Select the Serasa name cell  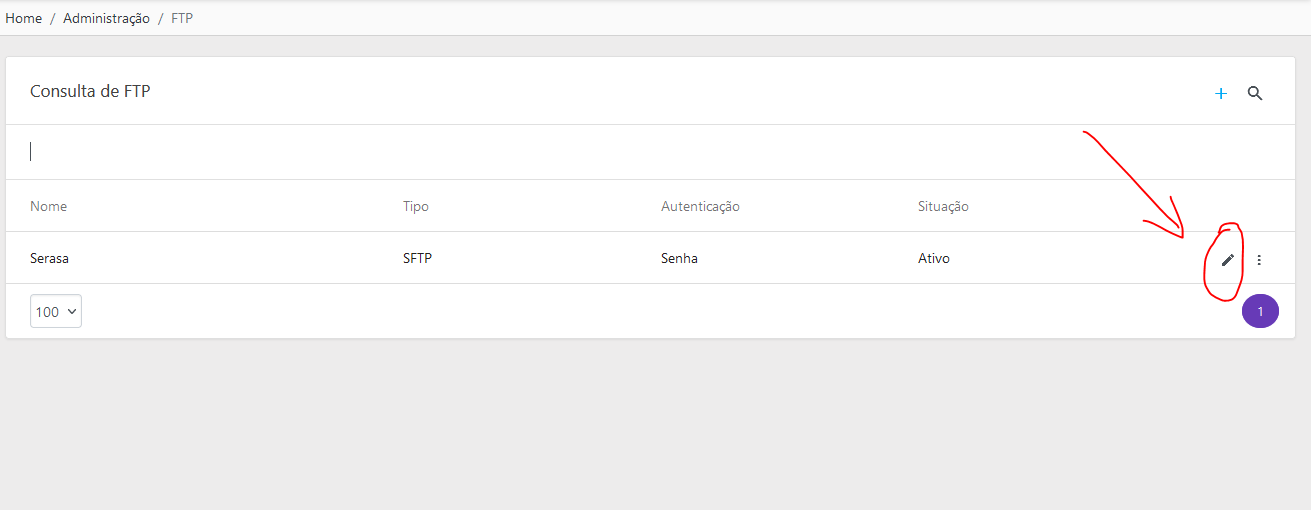(49, 258)
